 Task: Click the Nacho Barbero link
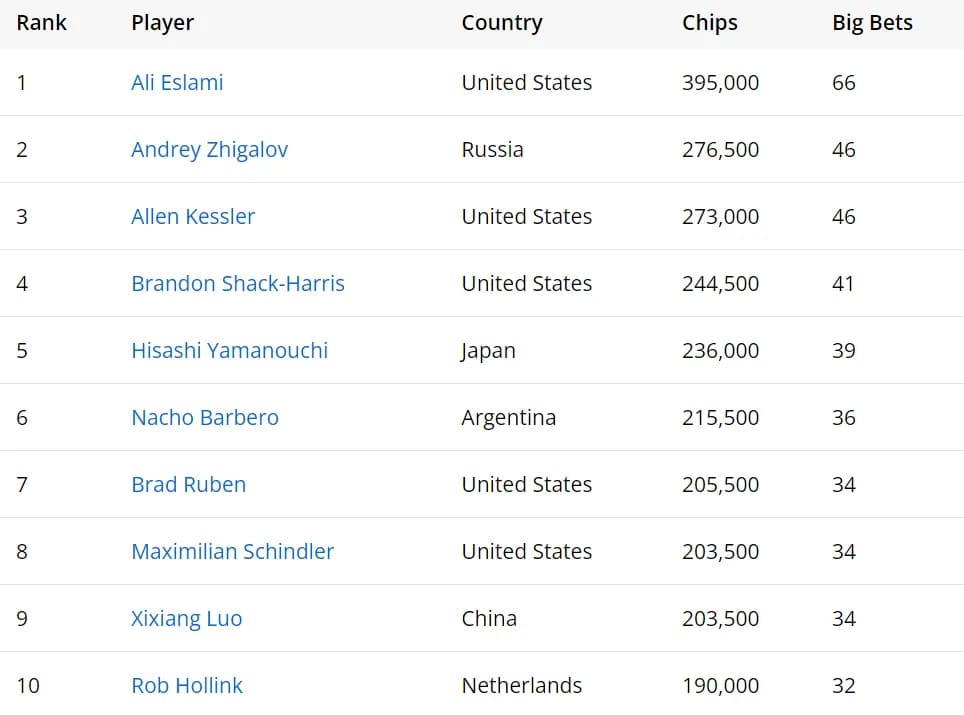tap(205, 417)
